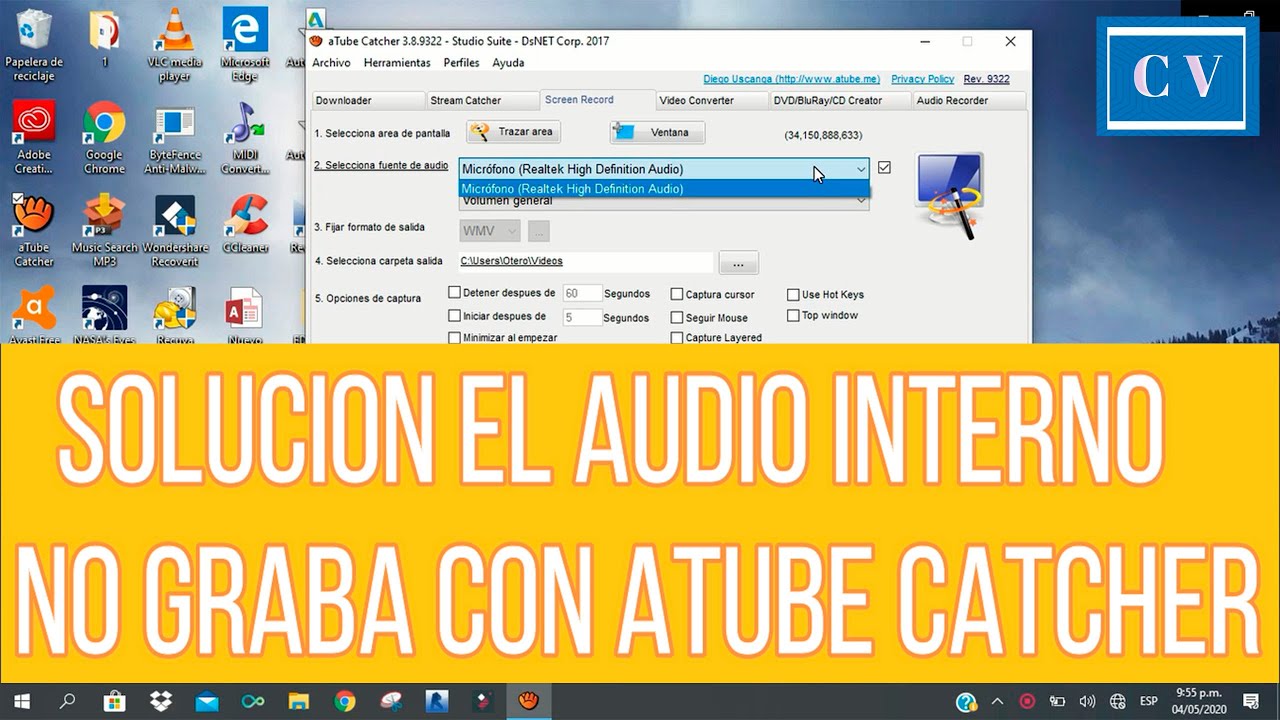Open the Privacy Policy link
The height and width of the screenshot is (720, 1280).
pos(922,79)
